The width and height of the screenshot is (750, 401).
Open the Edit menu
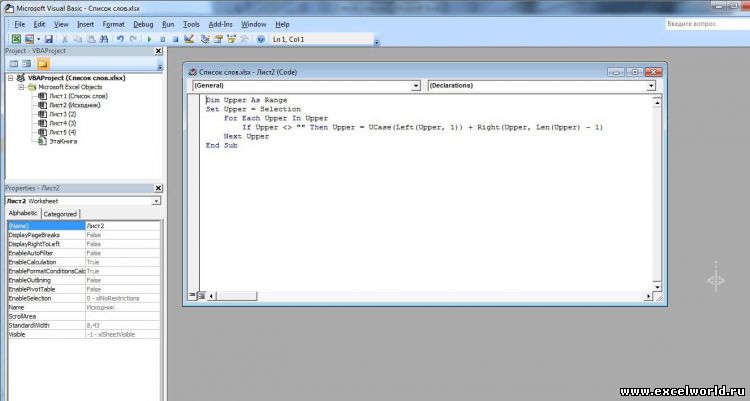(x=39, y=24)
